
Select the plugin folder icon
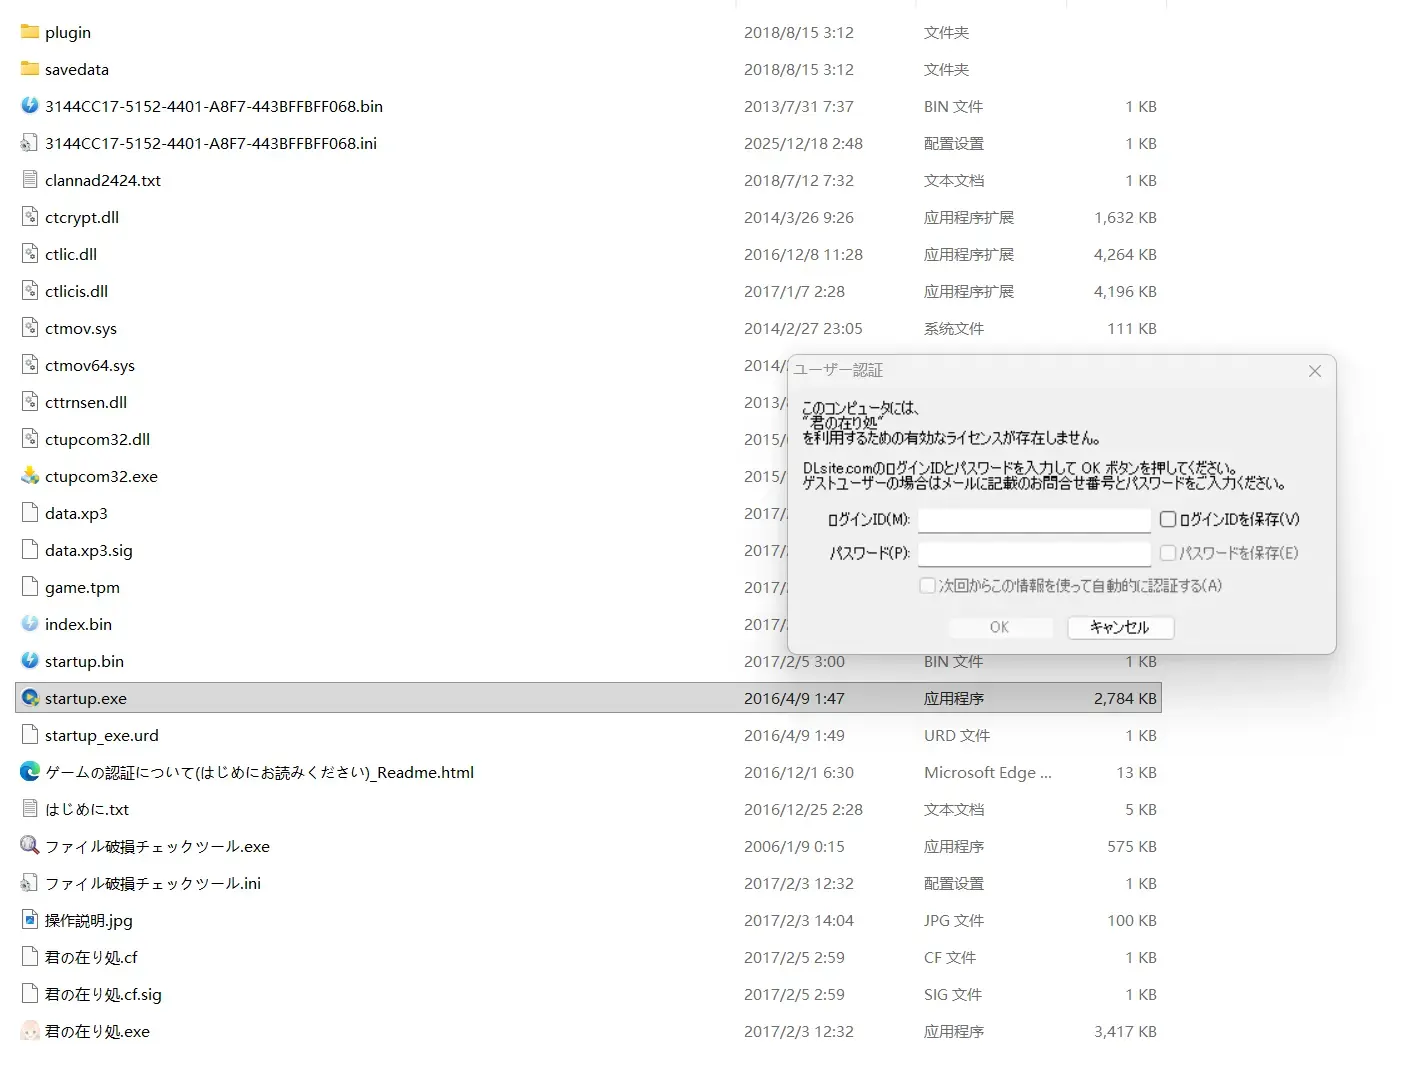[30, 32]
